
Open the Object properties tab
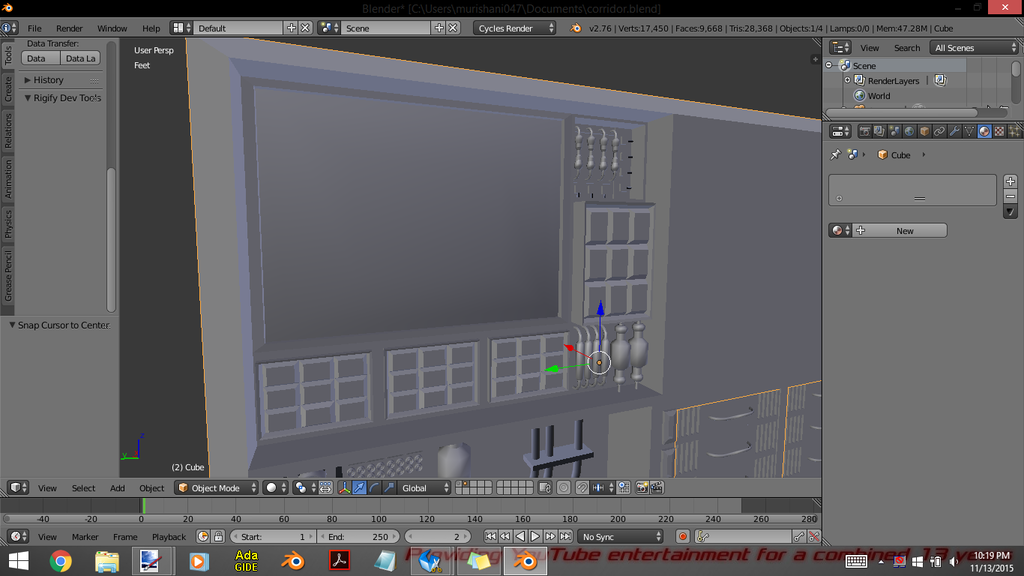coord(924,131)
